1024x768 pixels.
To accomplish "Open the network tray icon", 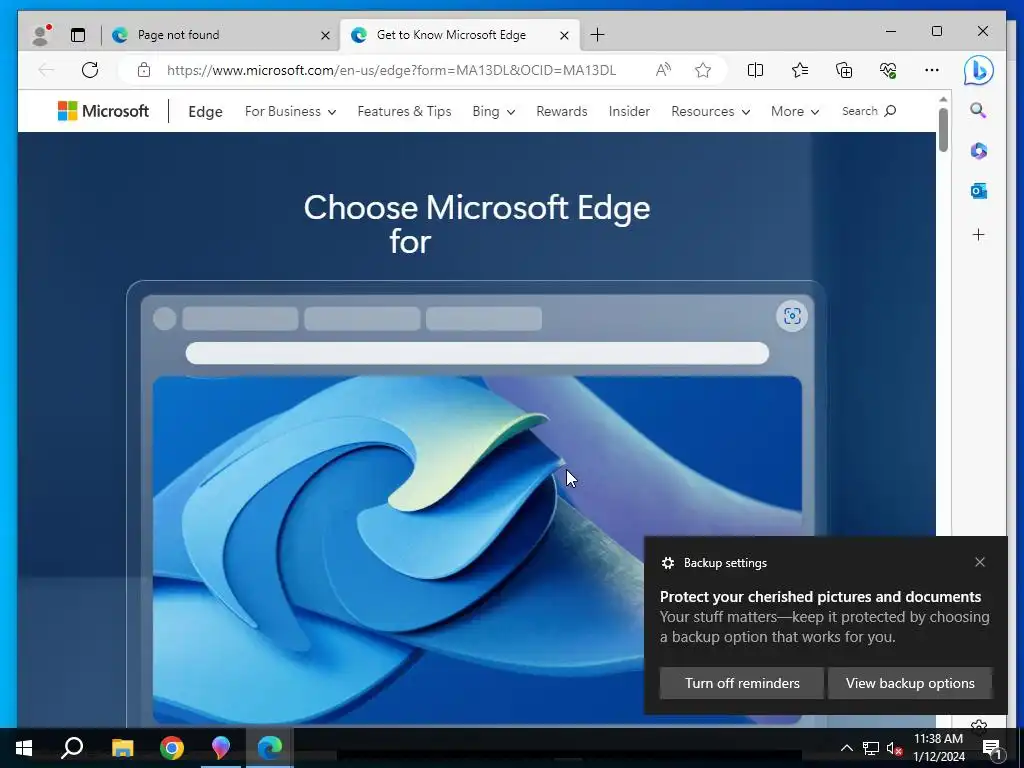I will 871,748.
